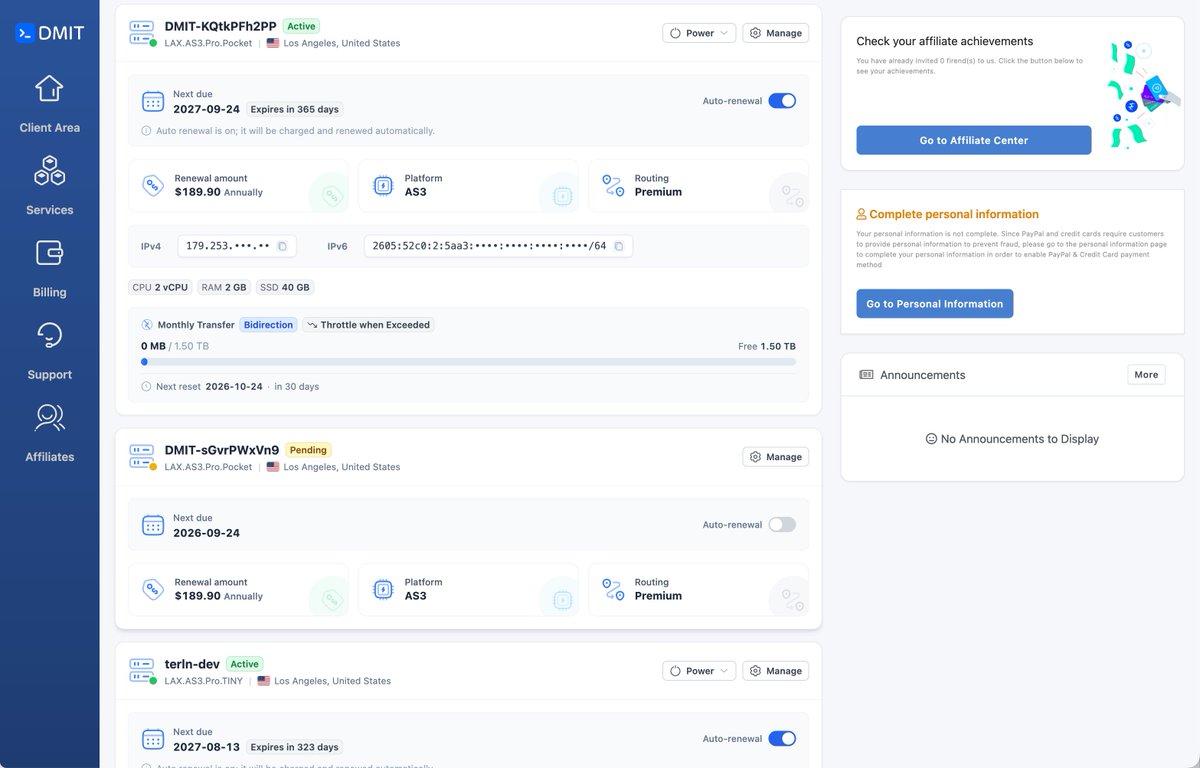Click the person icon by Complete personal information
Image resolution: width=1200 pixels, height=768 pixels.
(861, 214)
